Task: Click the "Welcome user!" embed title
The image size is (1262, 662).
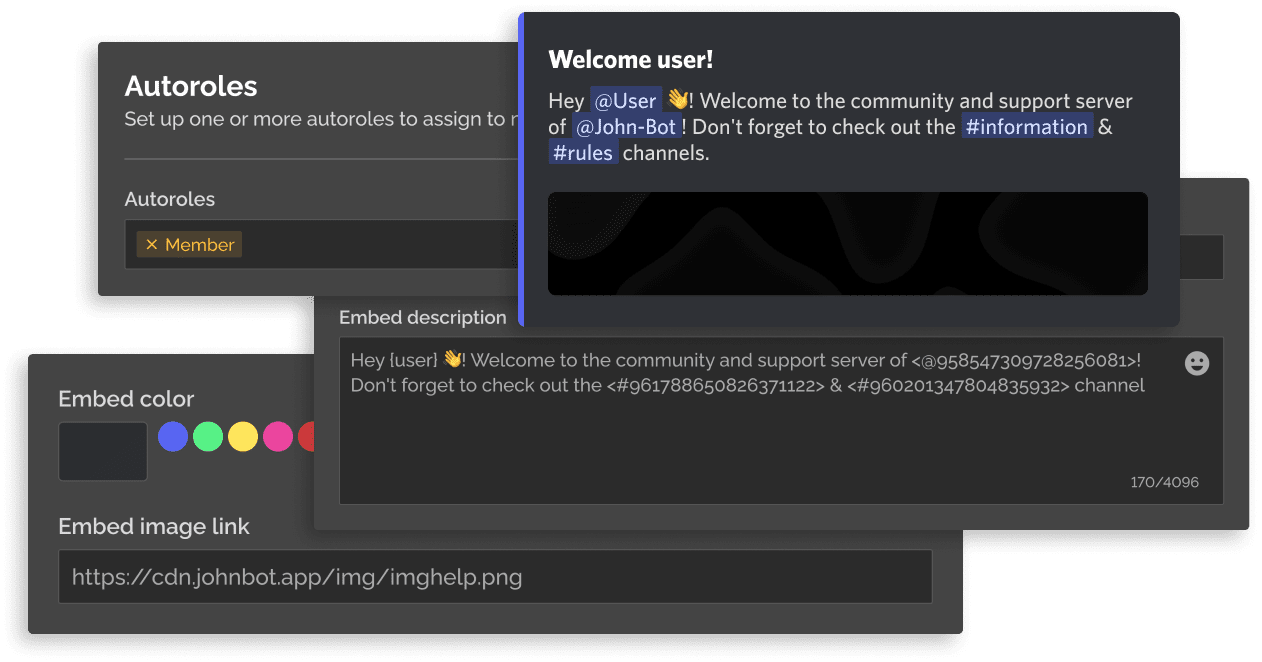Action: (x=631, y=60)
